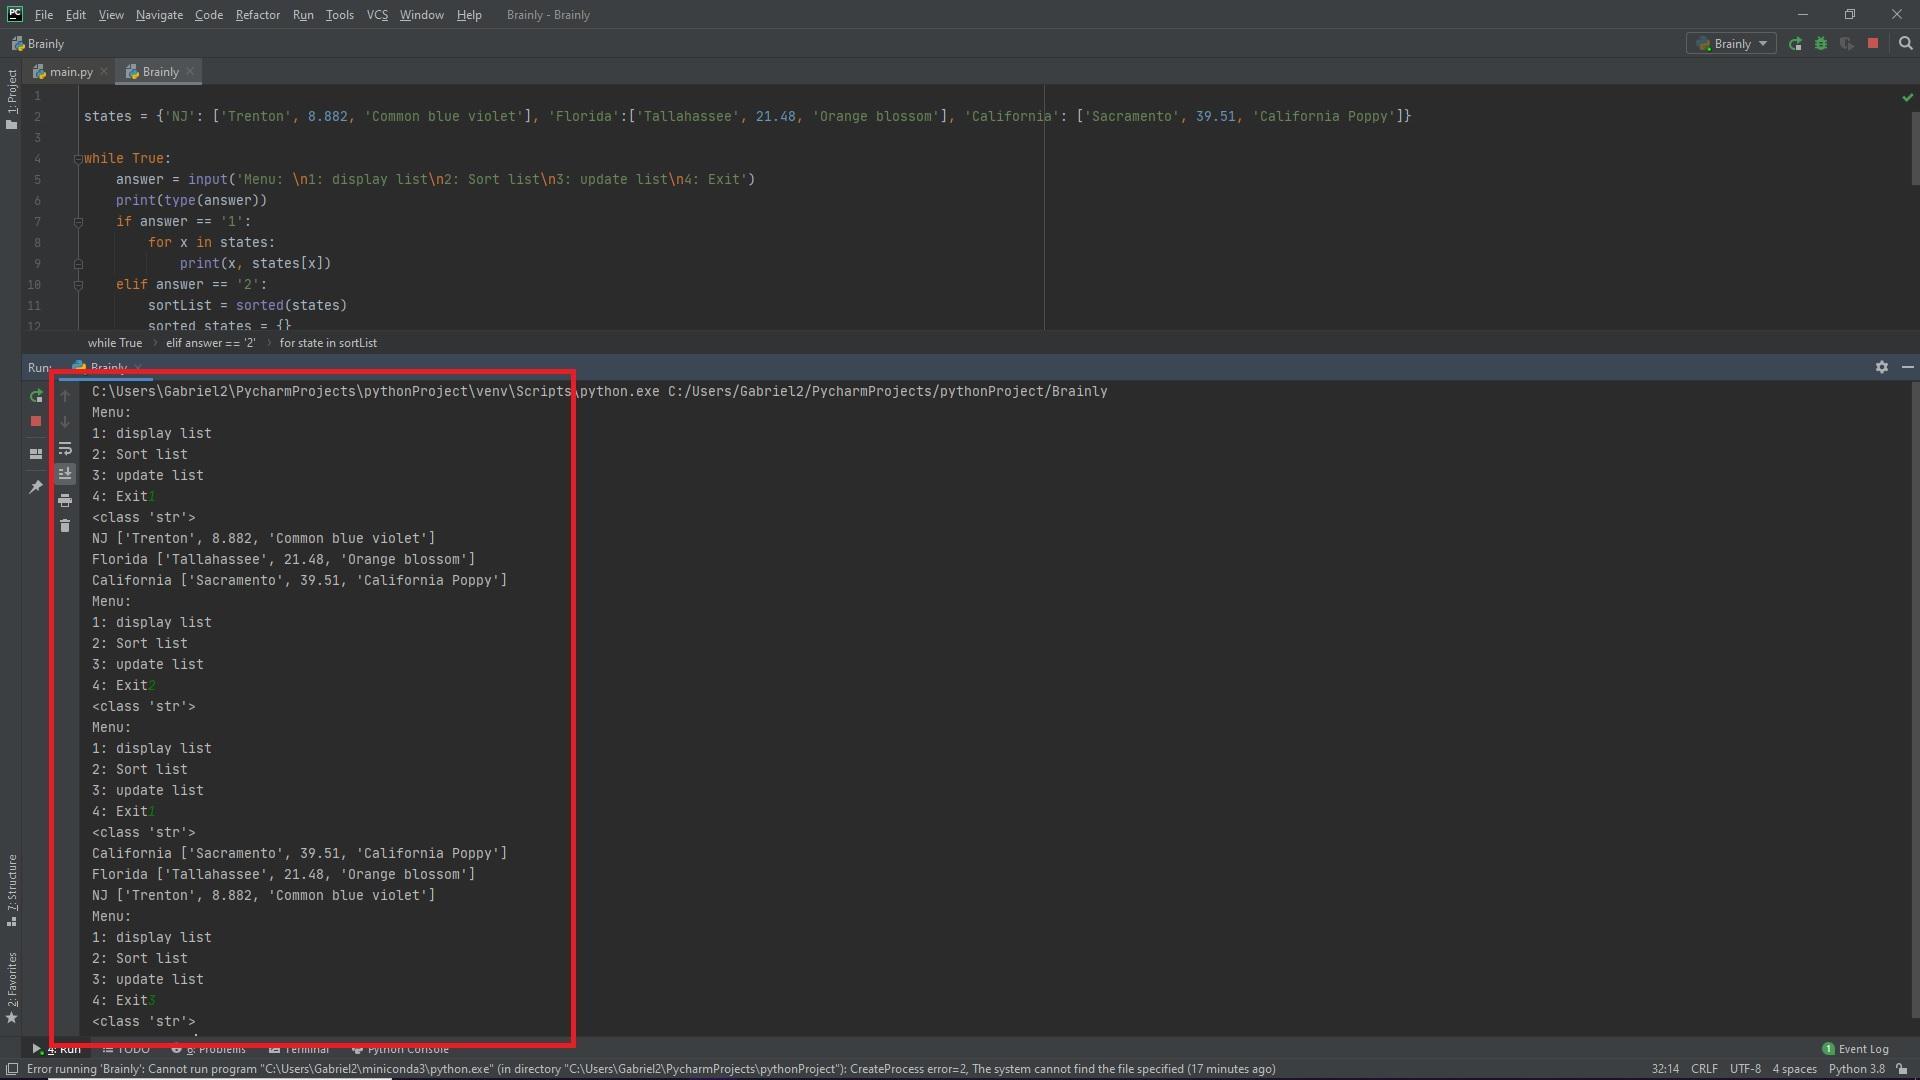Open the Event Log
The height and width of the screenshot is (1080, 1920).
(1856, 1049)
